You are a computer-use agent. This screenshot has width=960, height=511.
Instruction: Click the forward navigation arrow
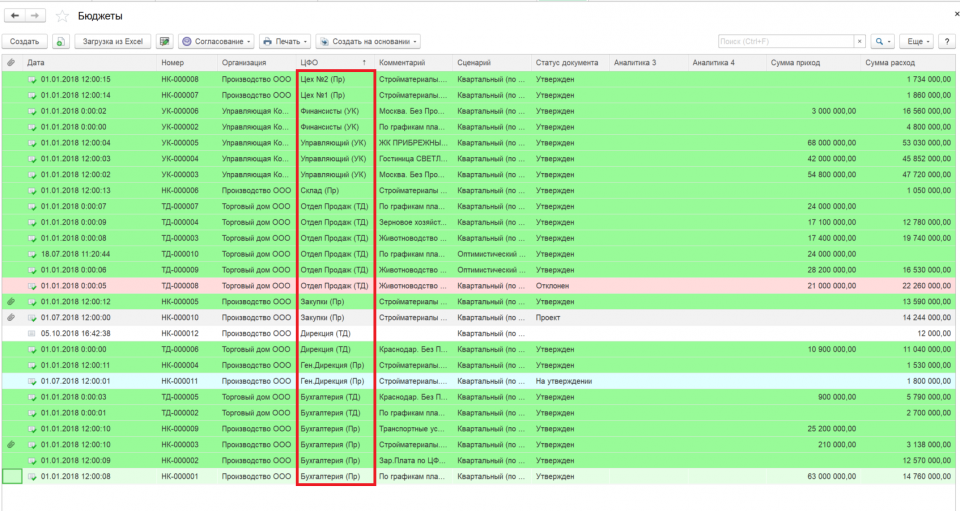[x=35, y=16]
